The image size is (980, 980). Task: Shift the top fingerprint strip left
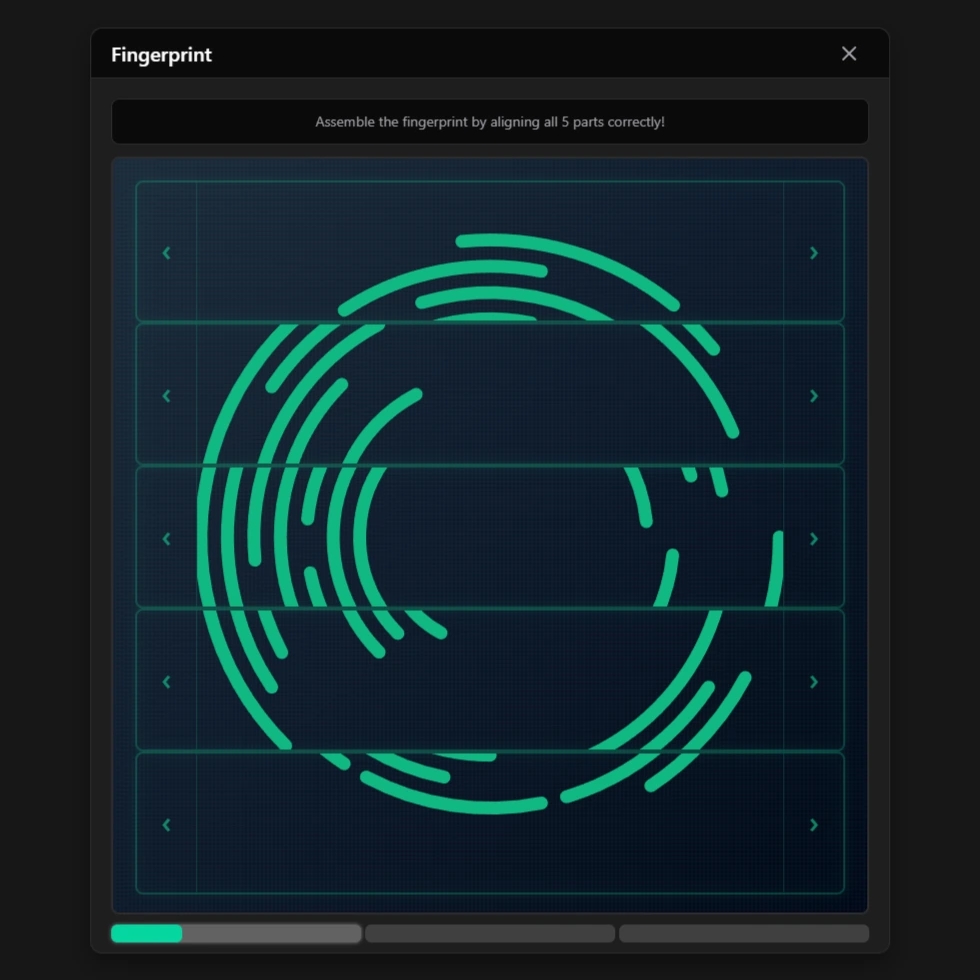[167, 253]
